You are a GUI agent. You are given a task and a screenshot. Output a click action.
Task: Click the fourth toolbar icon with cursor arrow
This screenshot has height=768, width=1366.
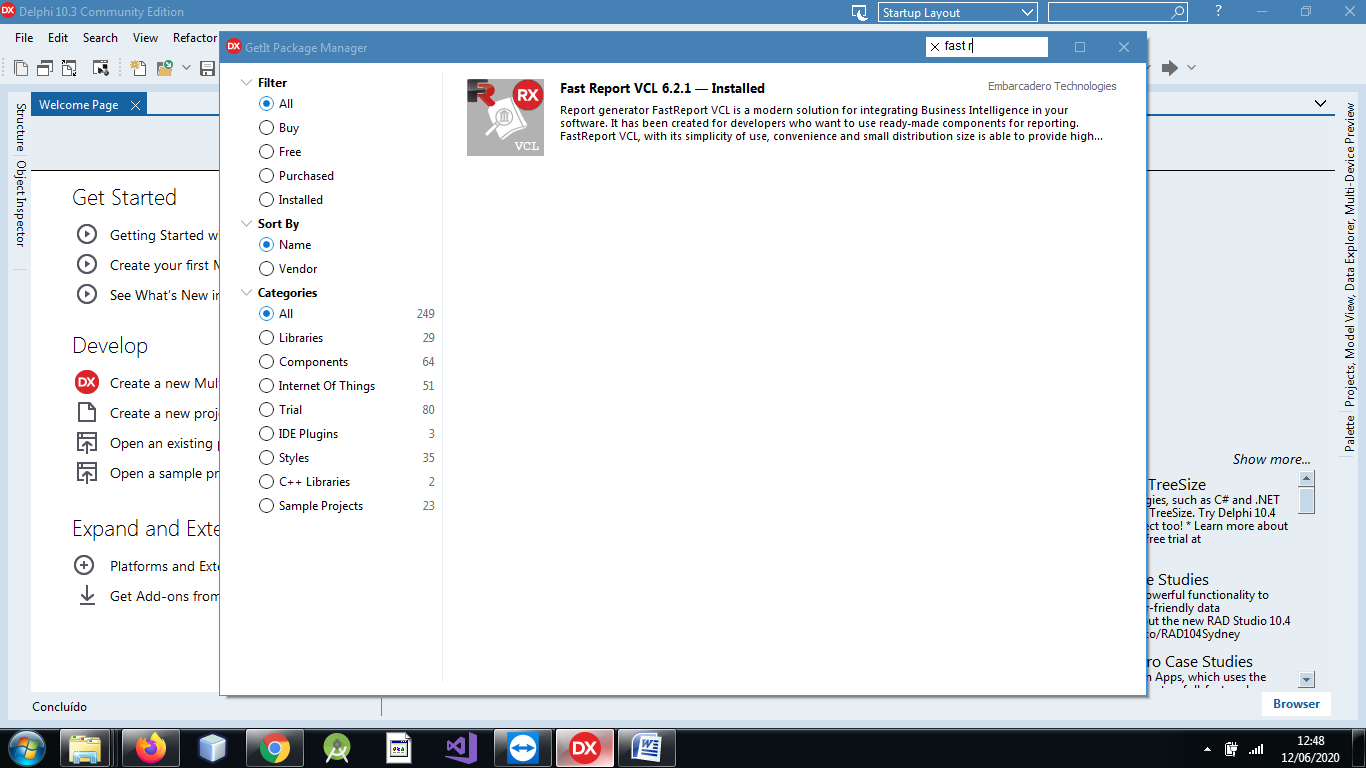pos(100,68)
